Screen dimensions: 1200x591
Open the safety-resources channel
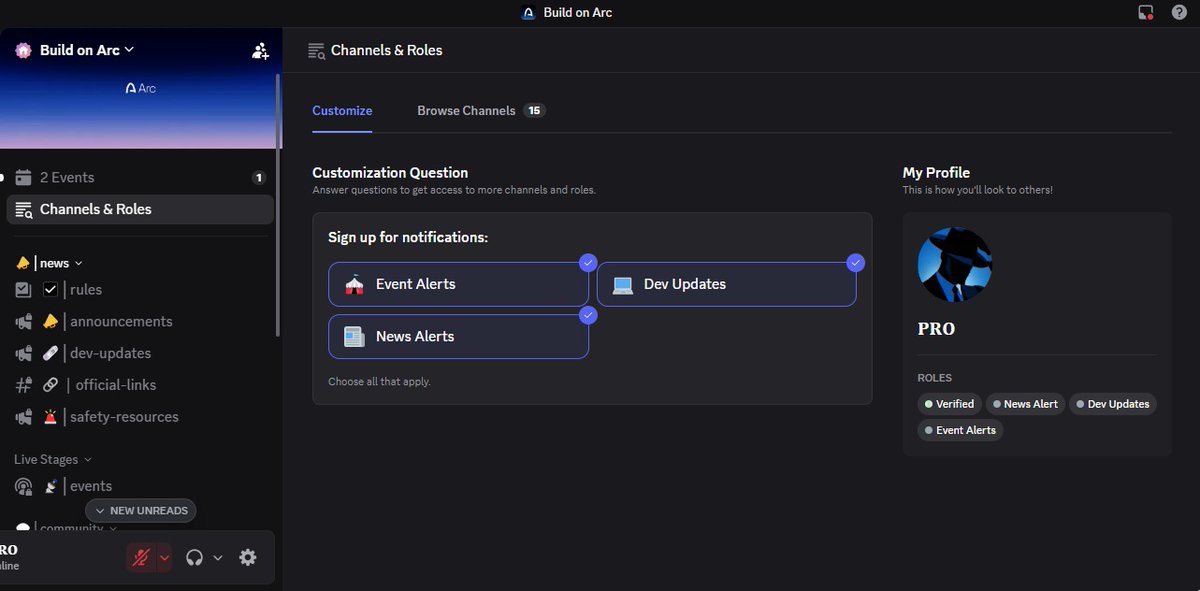(x=140, y=417)
